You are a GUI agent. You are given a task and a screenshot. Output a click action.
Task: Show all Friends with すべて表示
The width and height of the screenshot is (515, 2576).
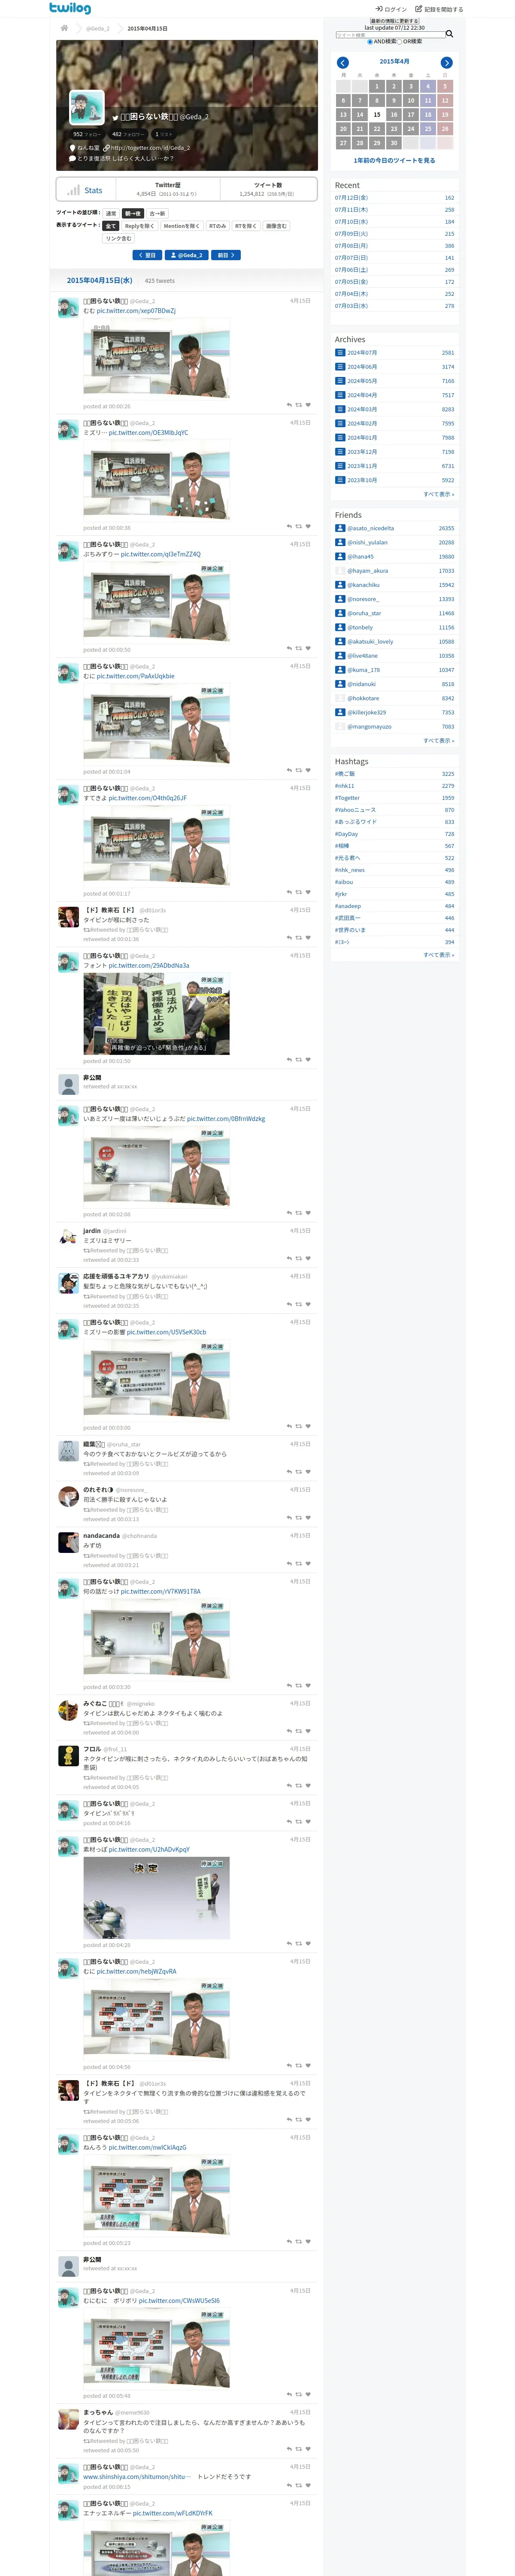tap(438, 741)
